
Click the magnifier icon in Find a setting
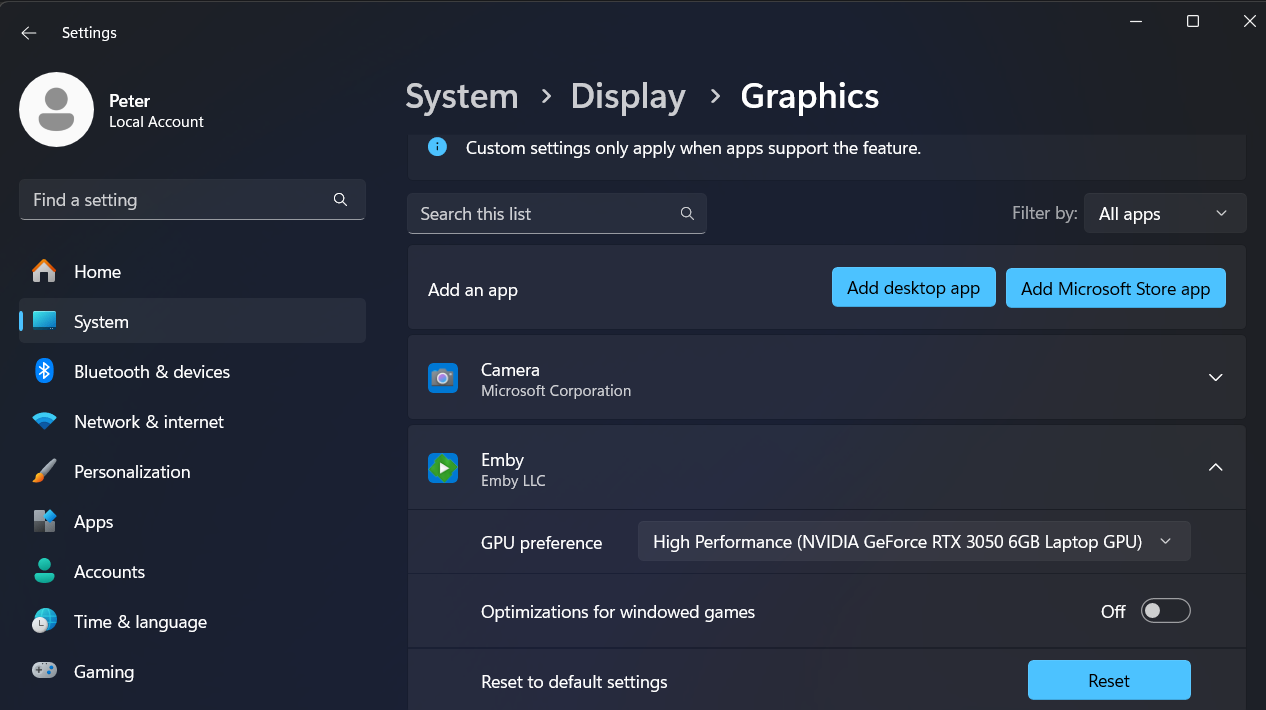340,200
